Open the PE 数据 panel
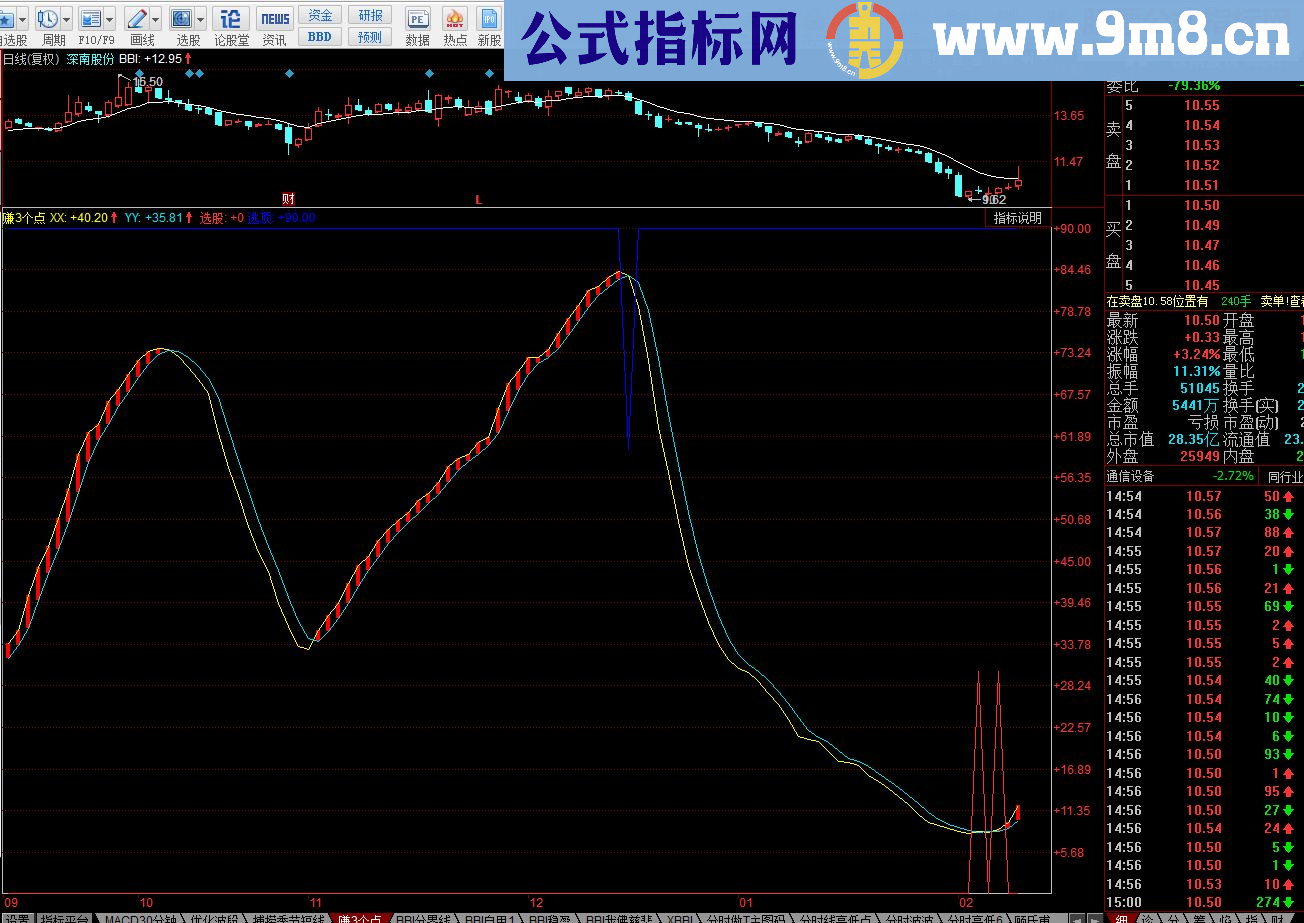 click(x=419, y=17)
